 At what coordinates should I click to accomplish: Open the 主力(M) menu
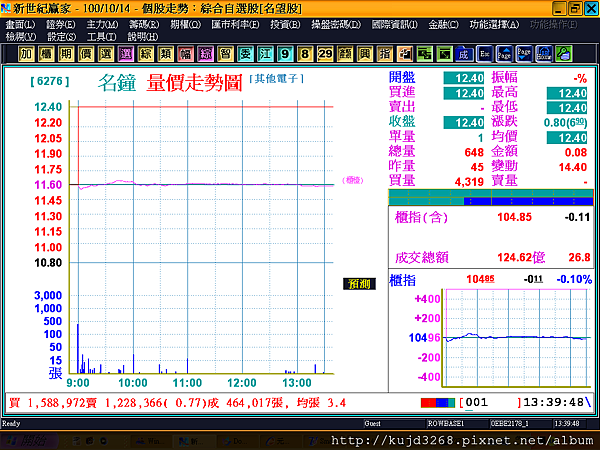(102, 25)
